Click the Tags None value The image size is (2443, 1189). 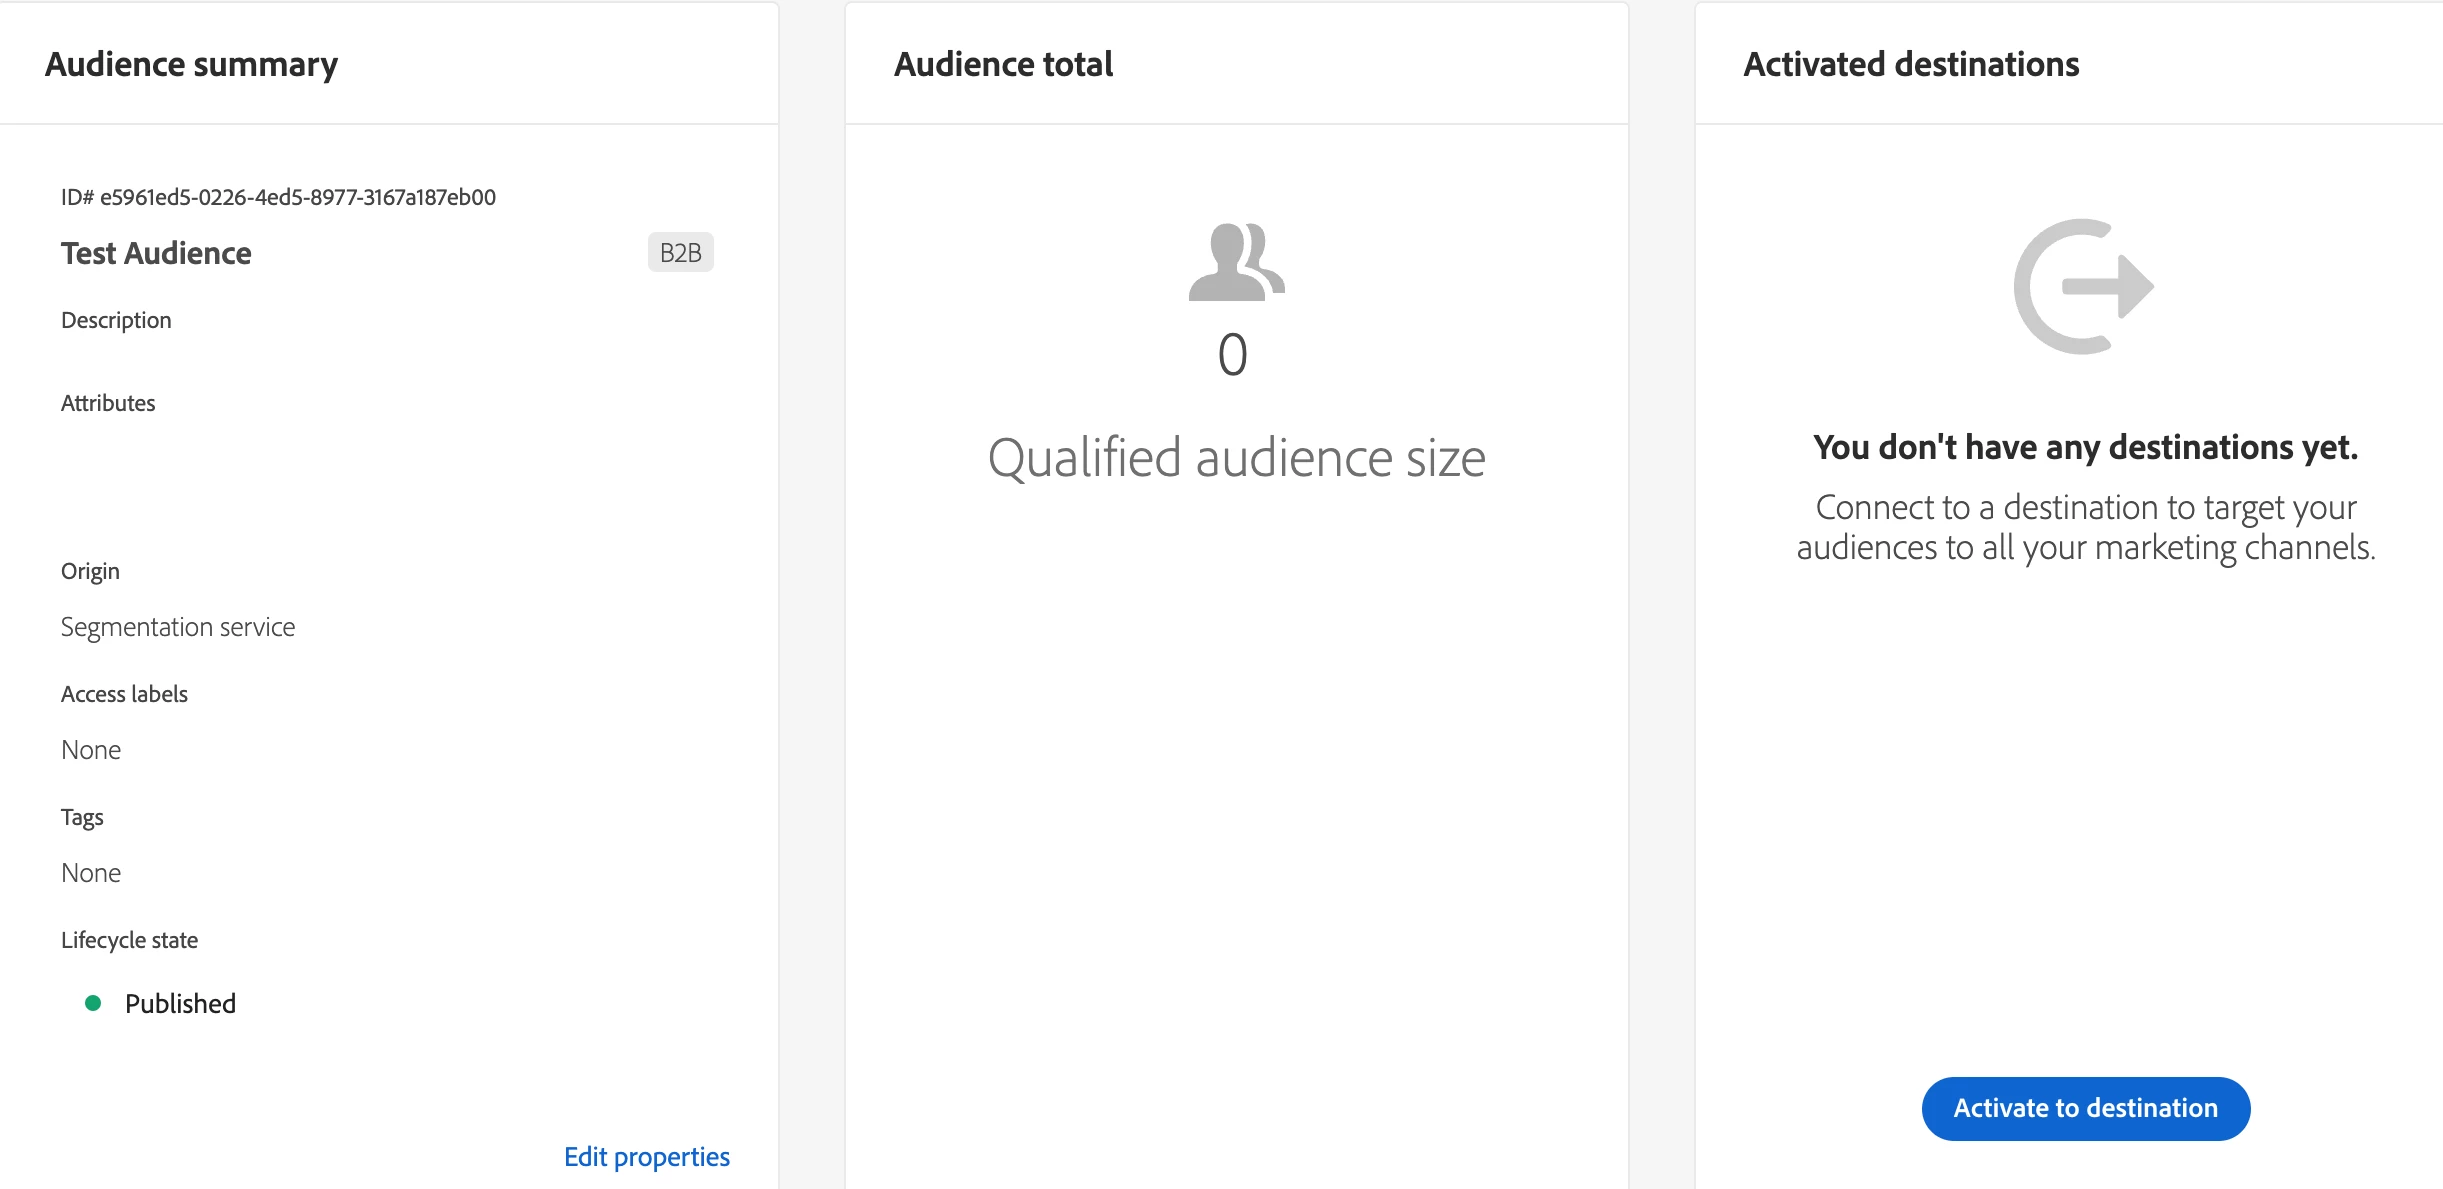tap(91, 873)
